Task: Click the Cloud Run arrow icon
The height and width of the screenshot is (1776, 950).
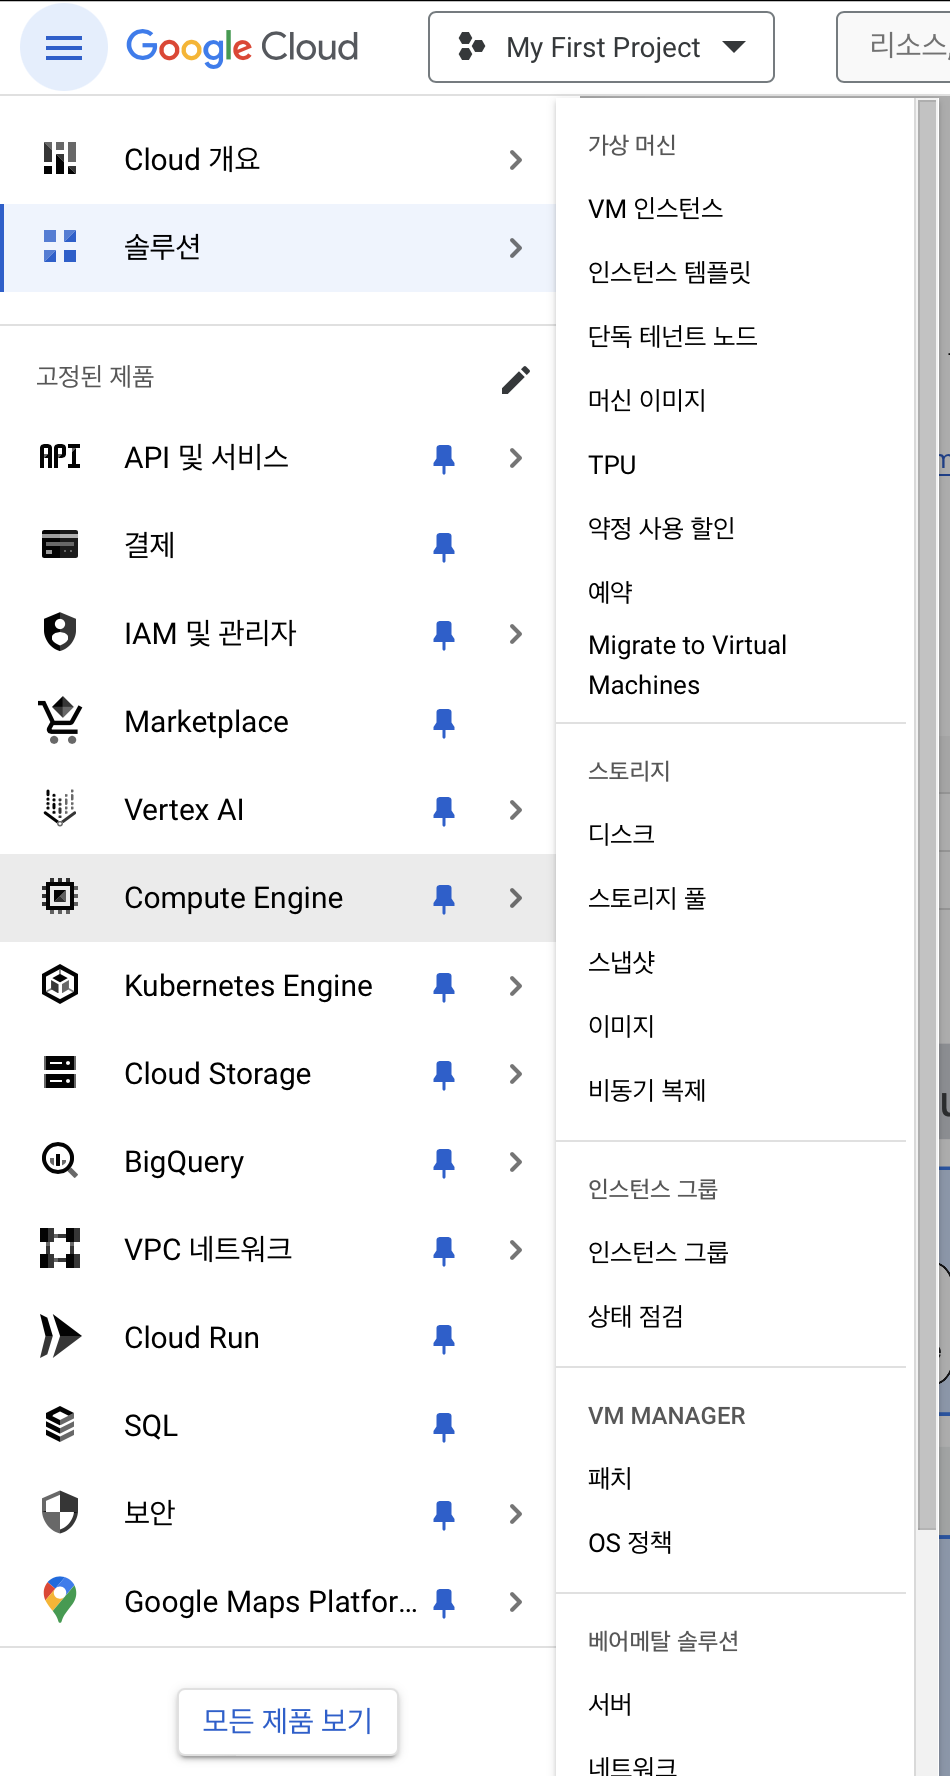Action: (60, 1336)
